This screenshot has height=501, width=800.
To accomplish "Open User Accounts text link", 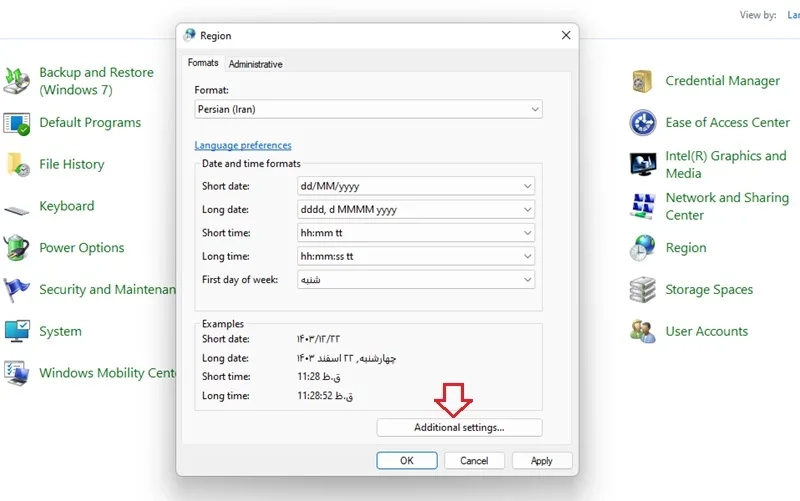I will click(707, 332).
